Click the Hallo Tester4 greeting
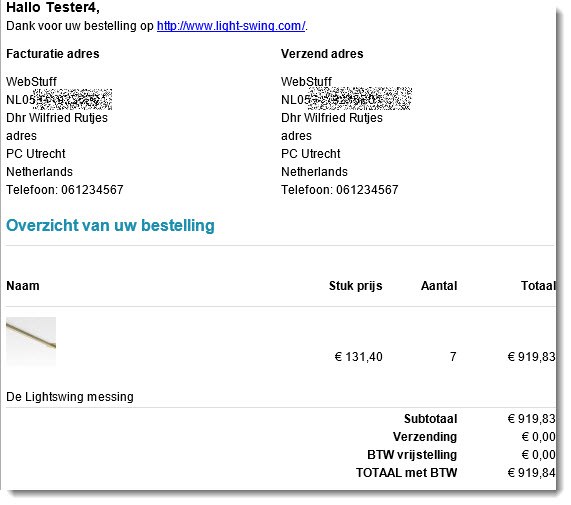The height and width of the screenshot is (505, 571). click(x=53, y=8)
